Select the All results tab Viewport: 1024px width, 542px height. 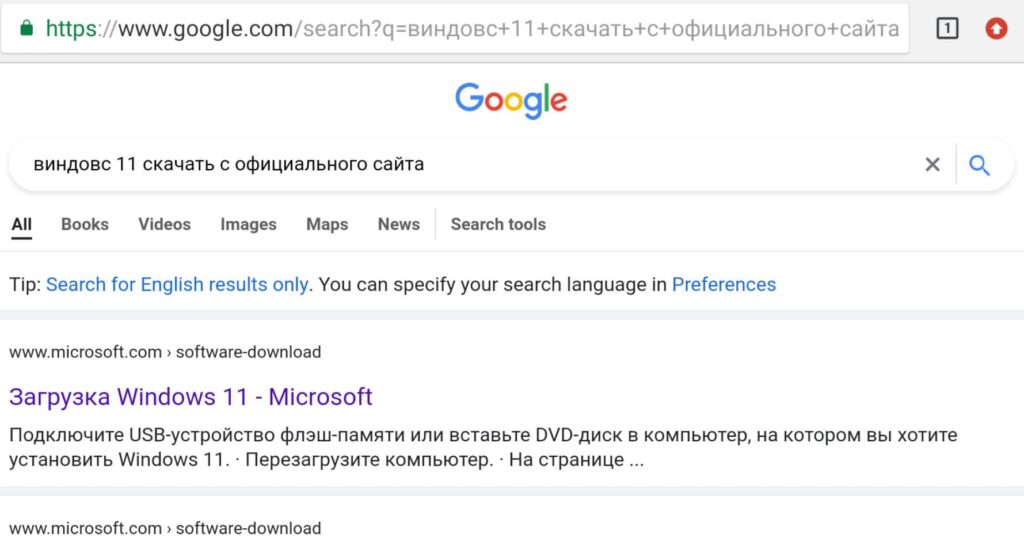22,224
